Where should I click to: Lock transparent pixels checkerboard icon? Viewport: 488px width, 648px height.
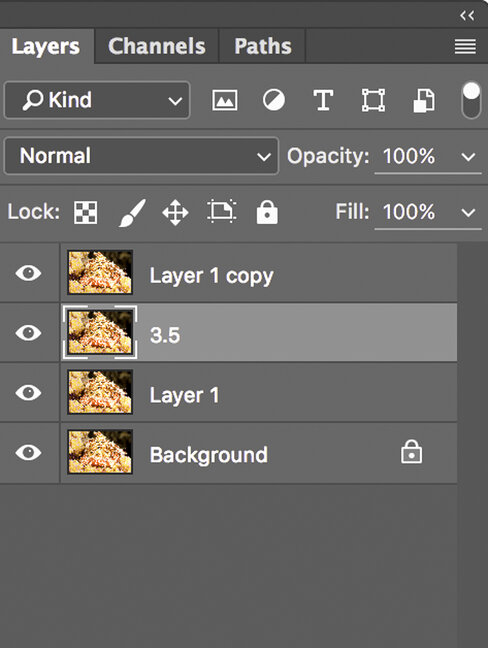pos(86,212)
